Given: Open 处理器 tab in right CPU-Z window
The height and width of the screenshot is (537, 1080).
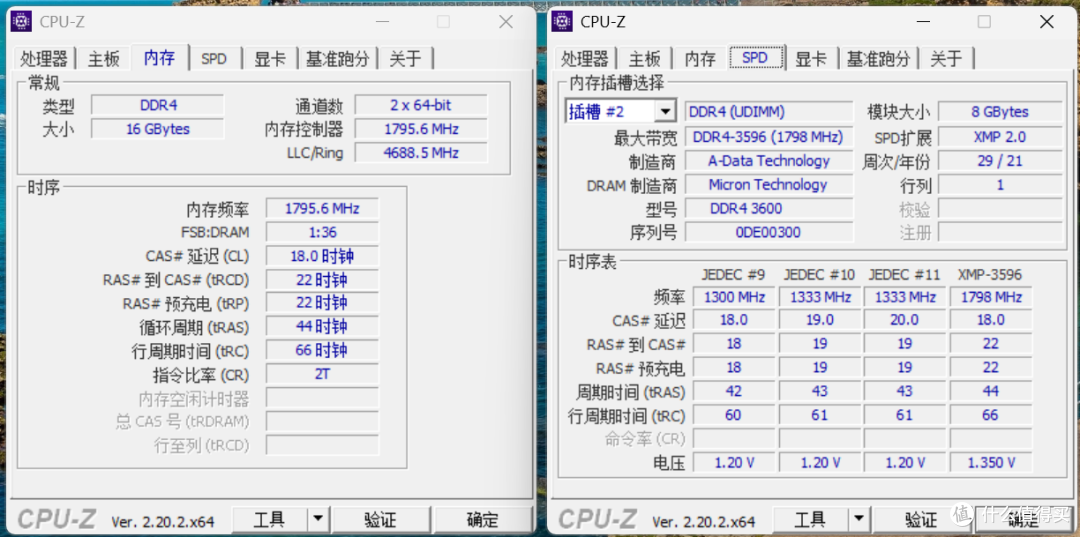Looking at the screenshot, I should click(x=585, y=59).
